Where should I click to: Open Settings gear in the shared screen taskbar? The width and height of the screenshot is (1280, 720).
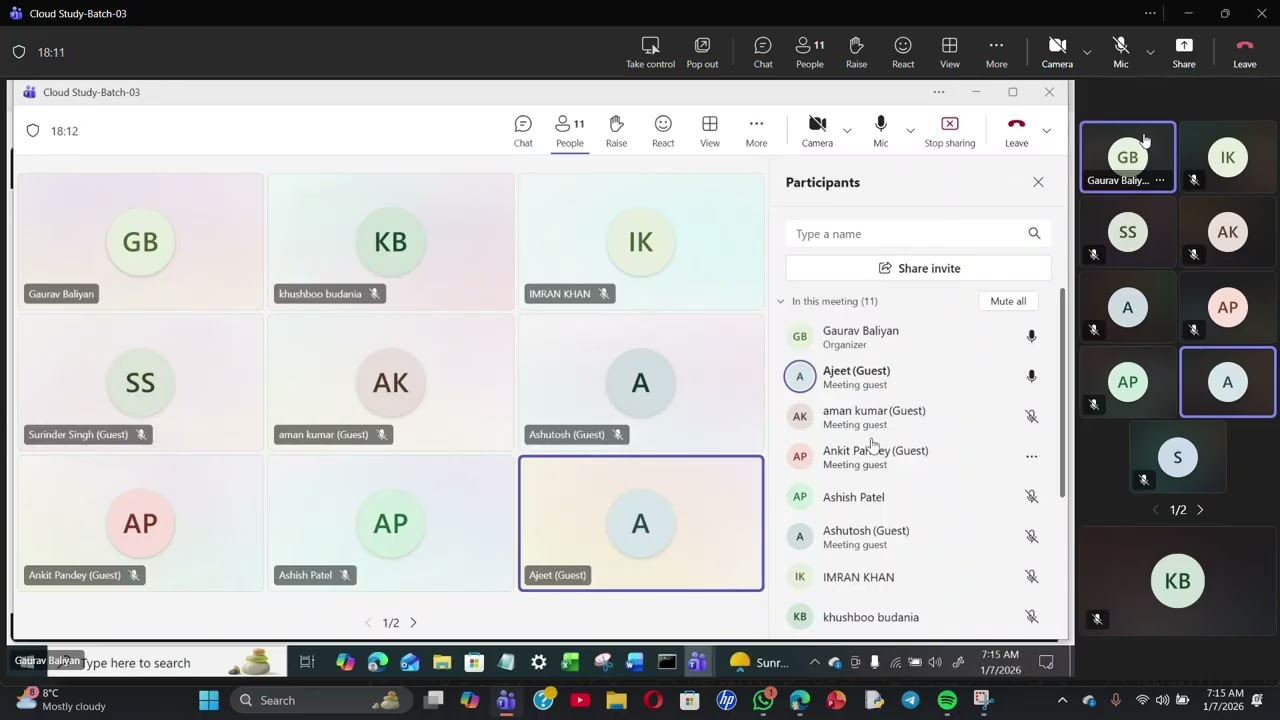538,662
